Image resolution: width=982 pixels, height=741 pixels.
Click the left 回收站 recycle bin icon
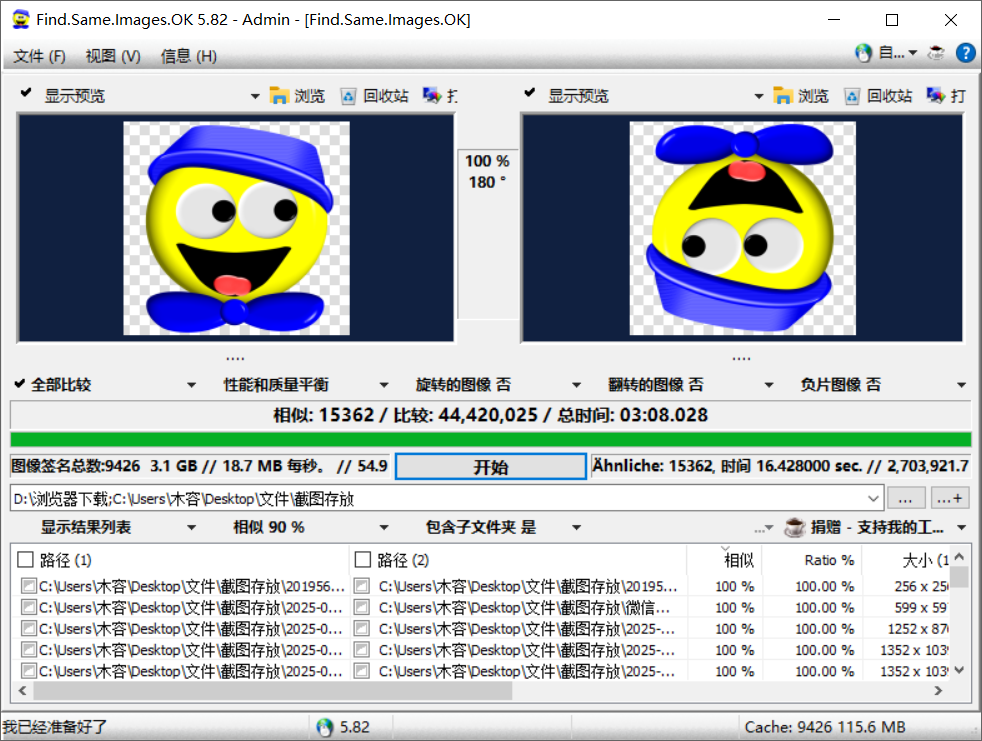348,95
